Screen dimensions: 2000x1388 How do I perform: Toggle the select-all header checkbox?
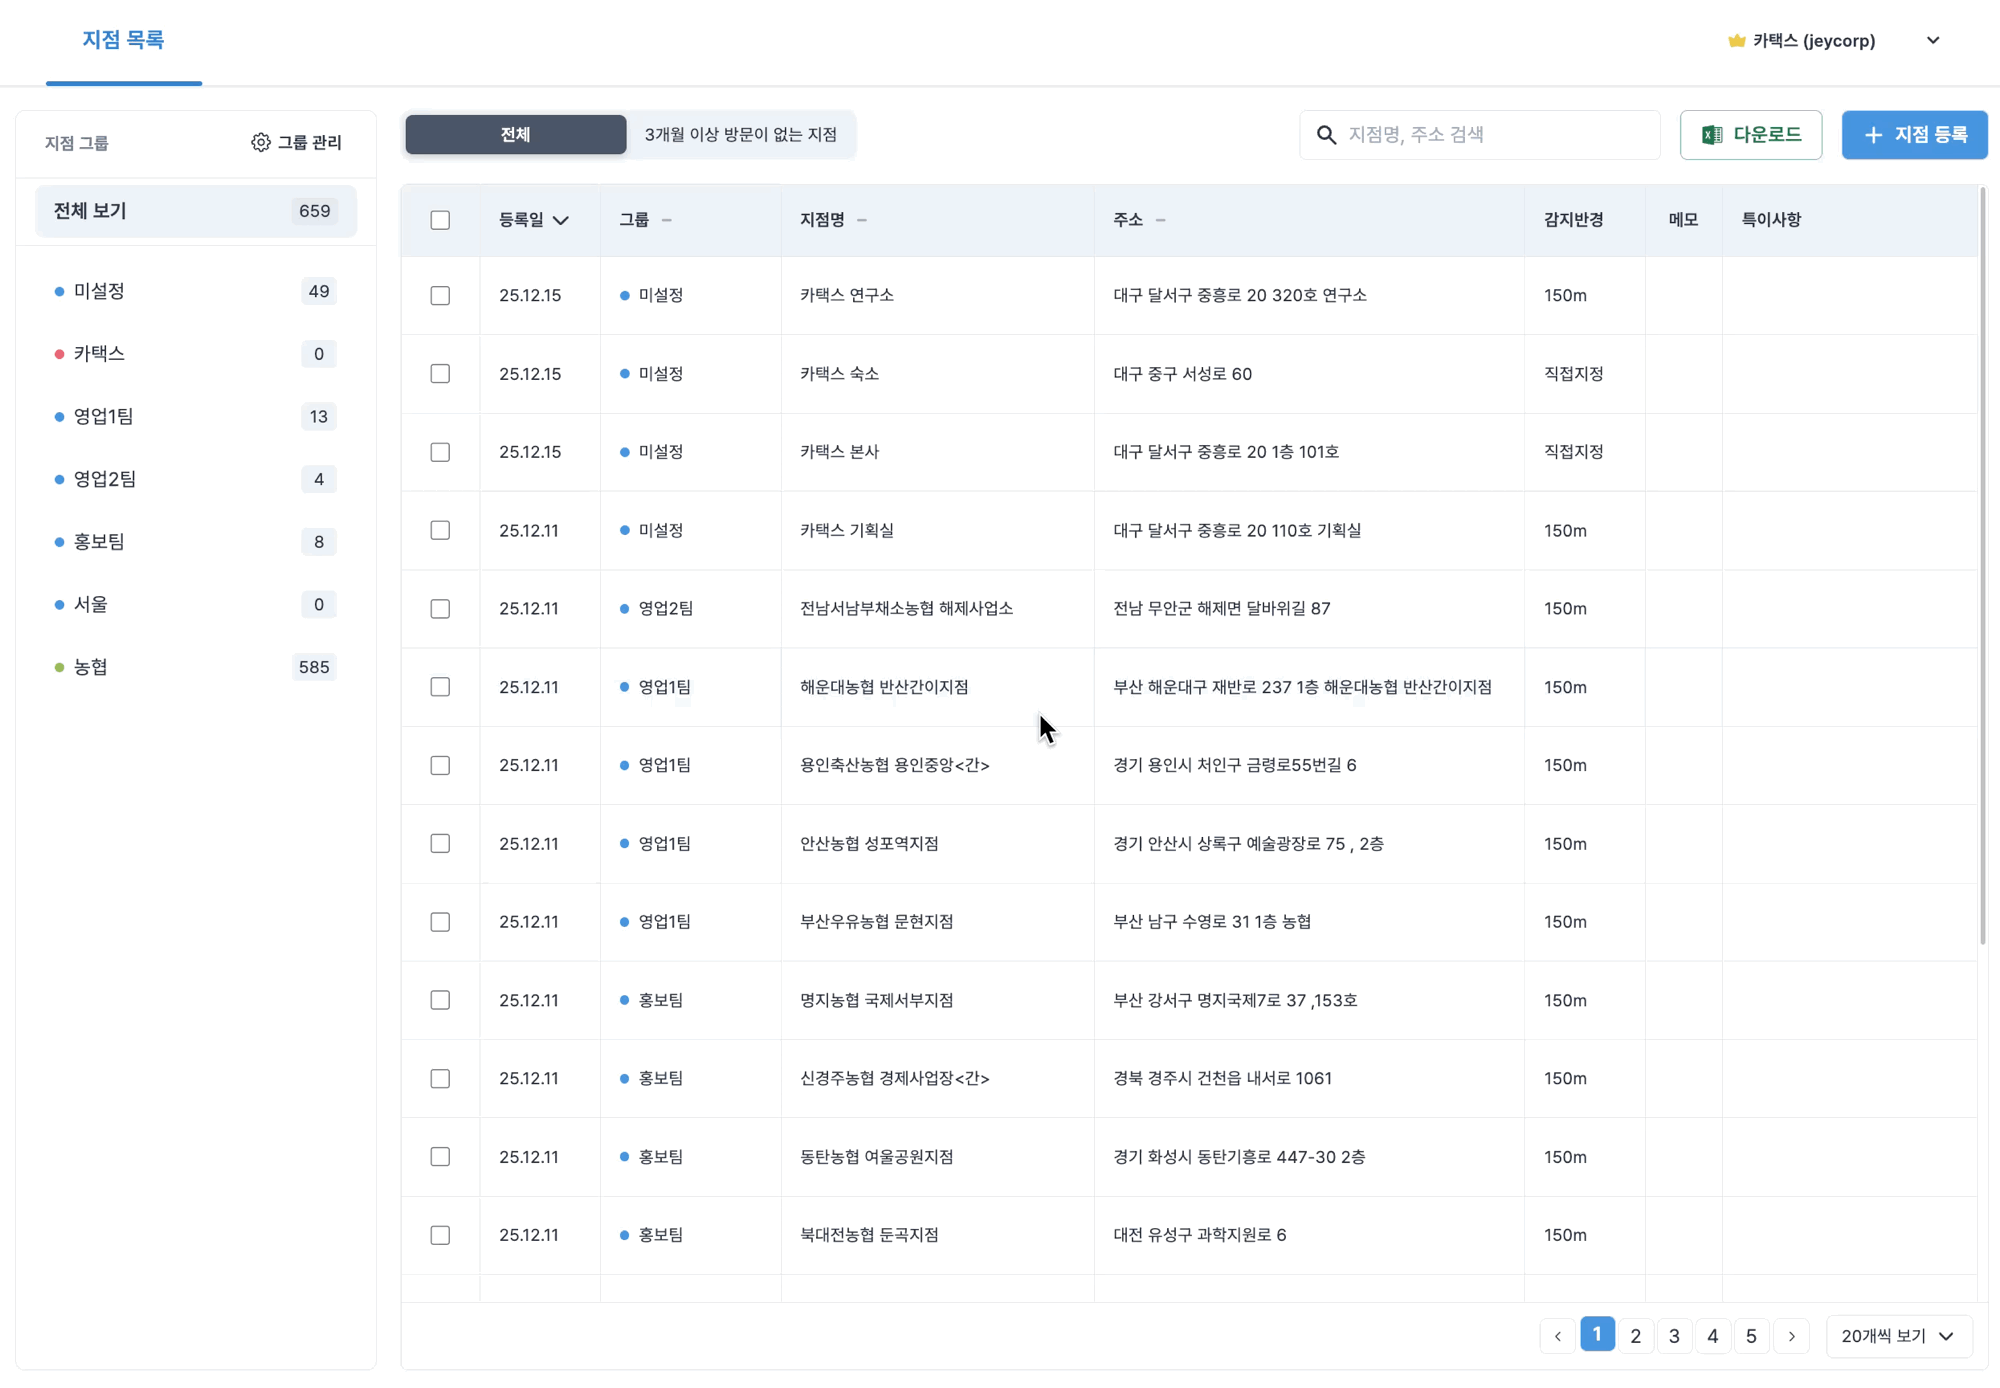[x=440, y=220]
